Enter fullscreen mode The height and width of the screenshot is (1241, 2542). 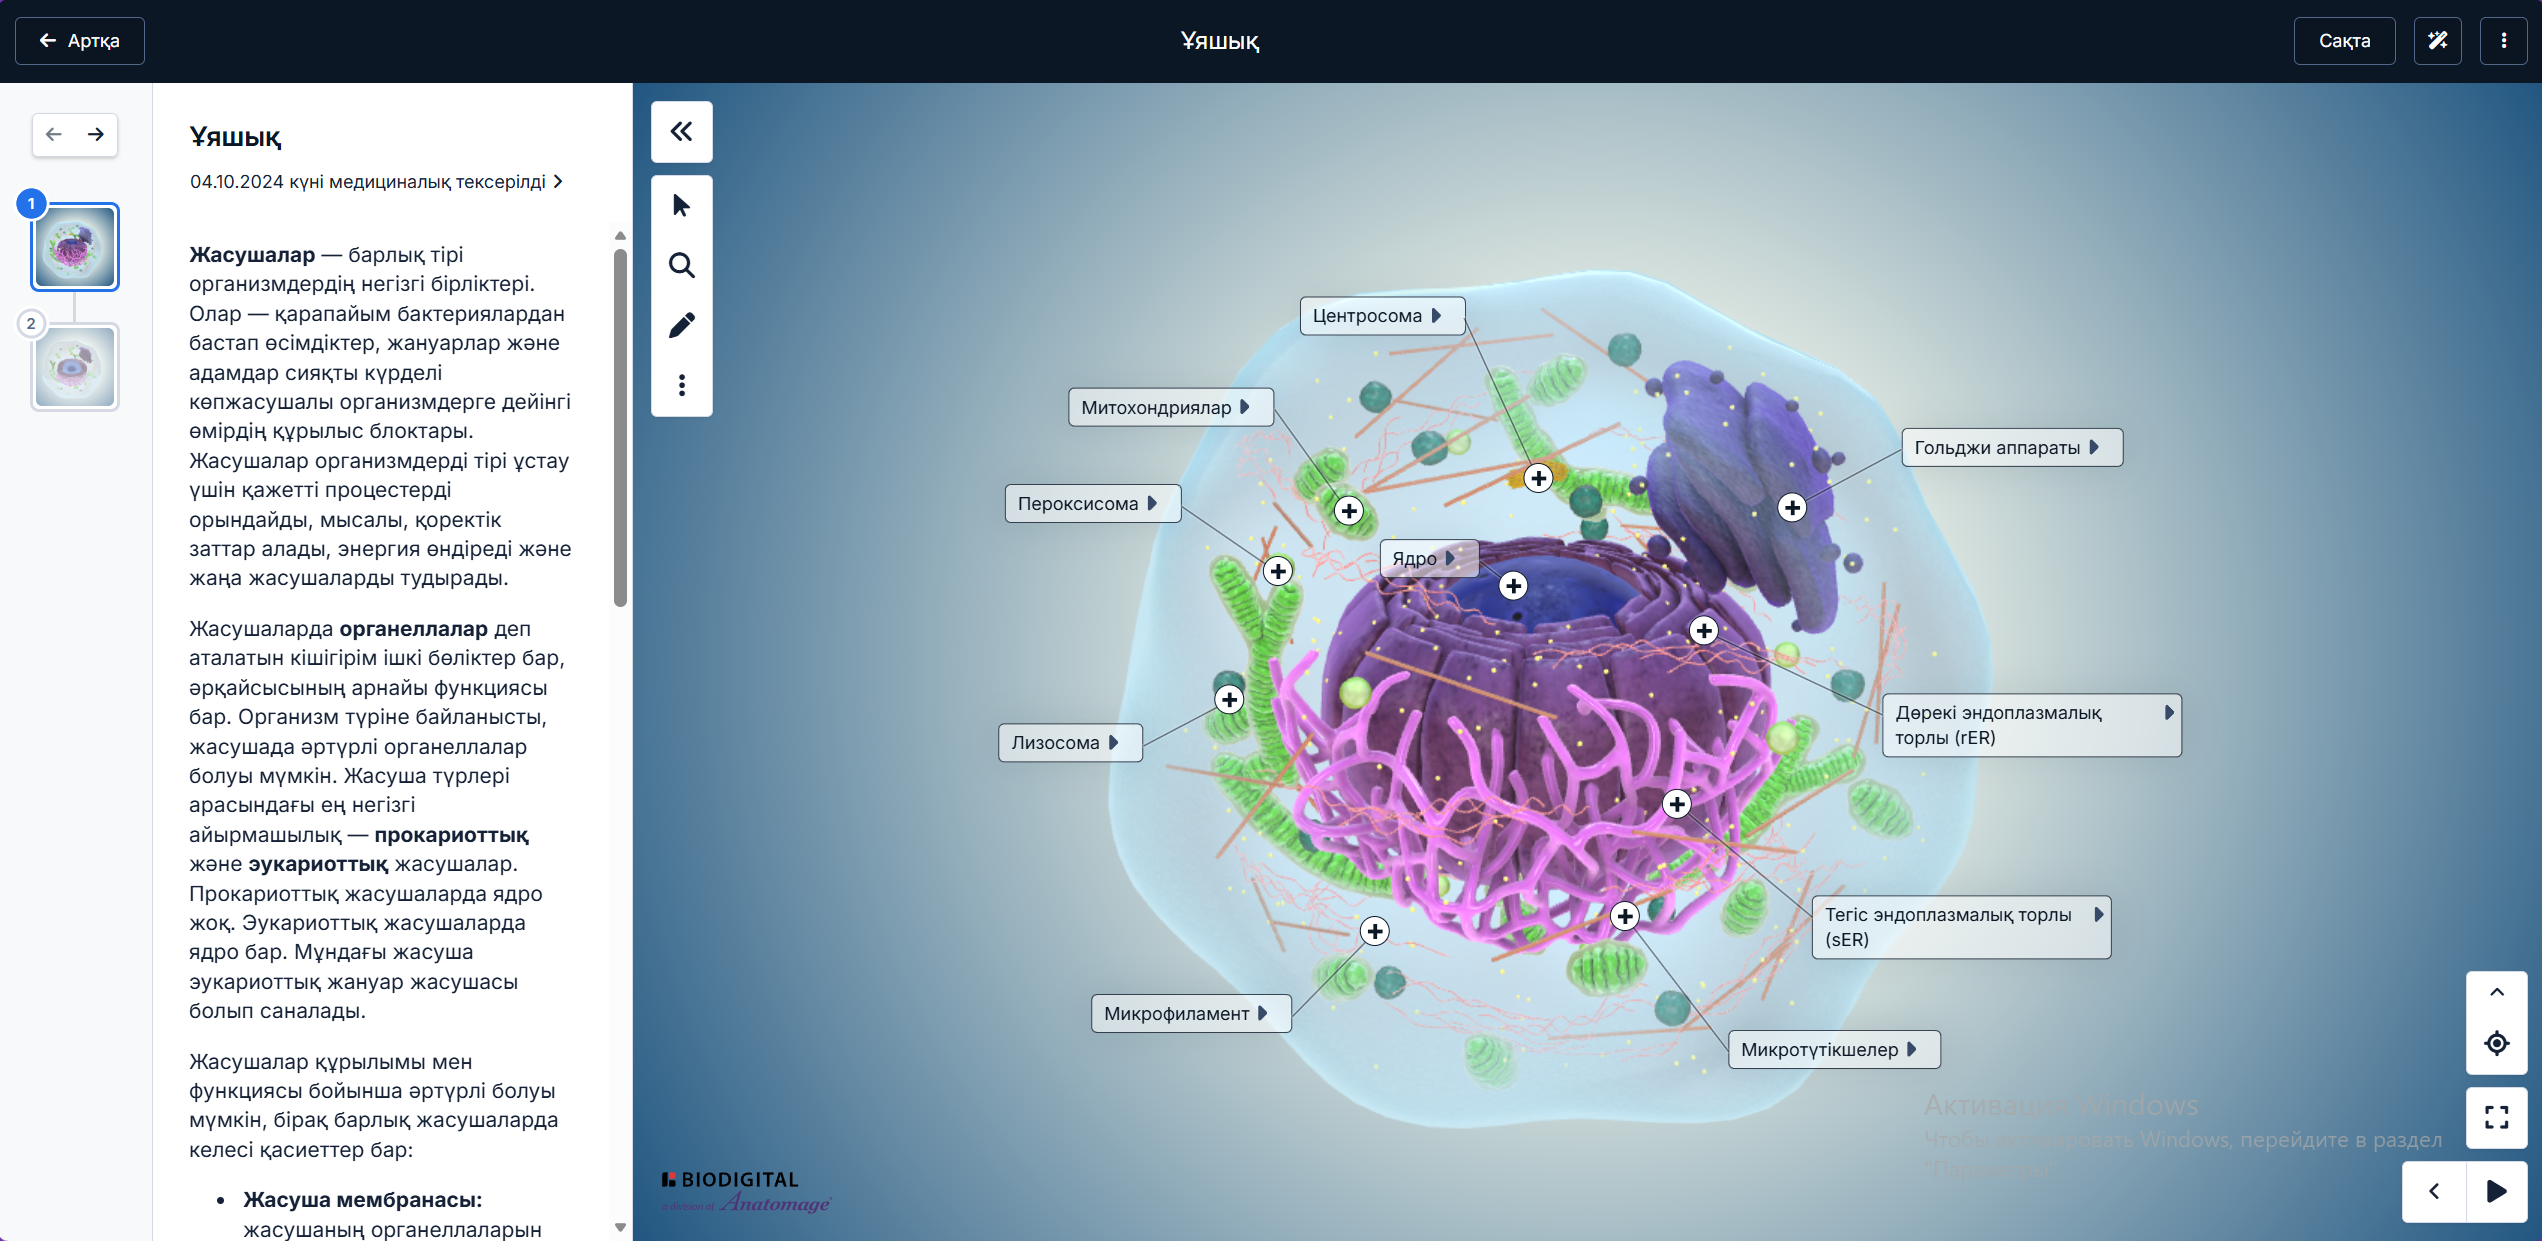pyautogui.click(x=2496, y=1117)
